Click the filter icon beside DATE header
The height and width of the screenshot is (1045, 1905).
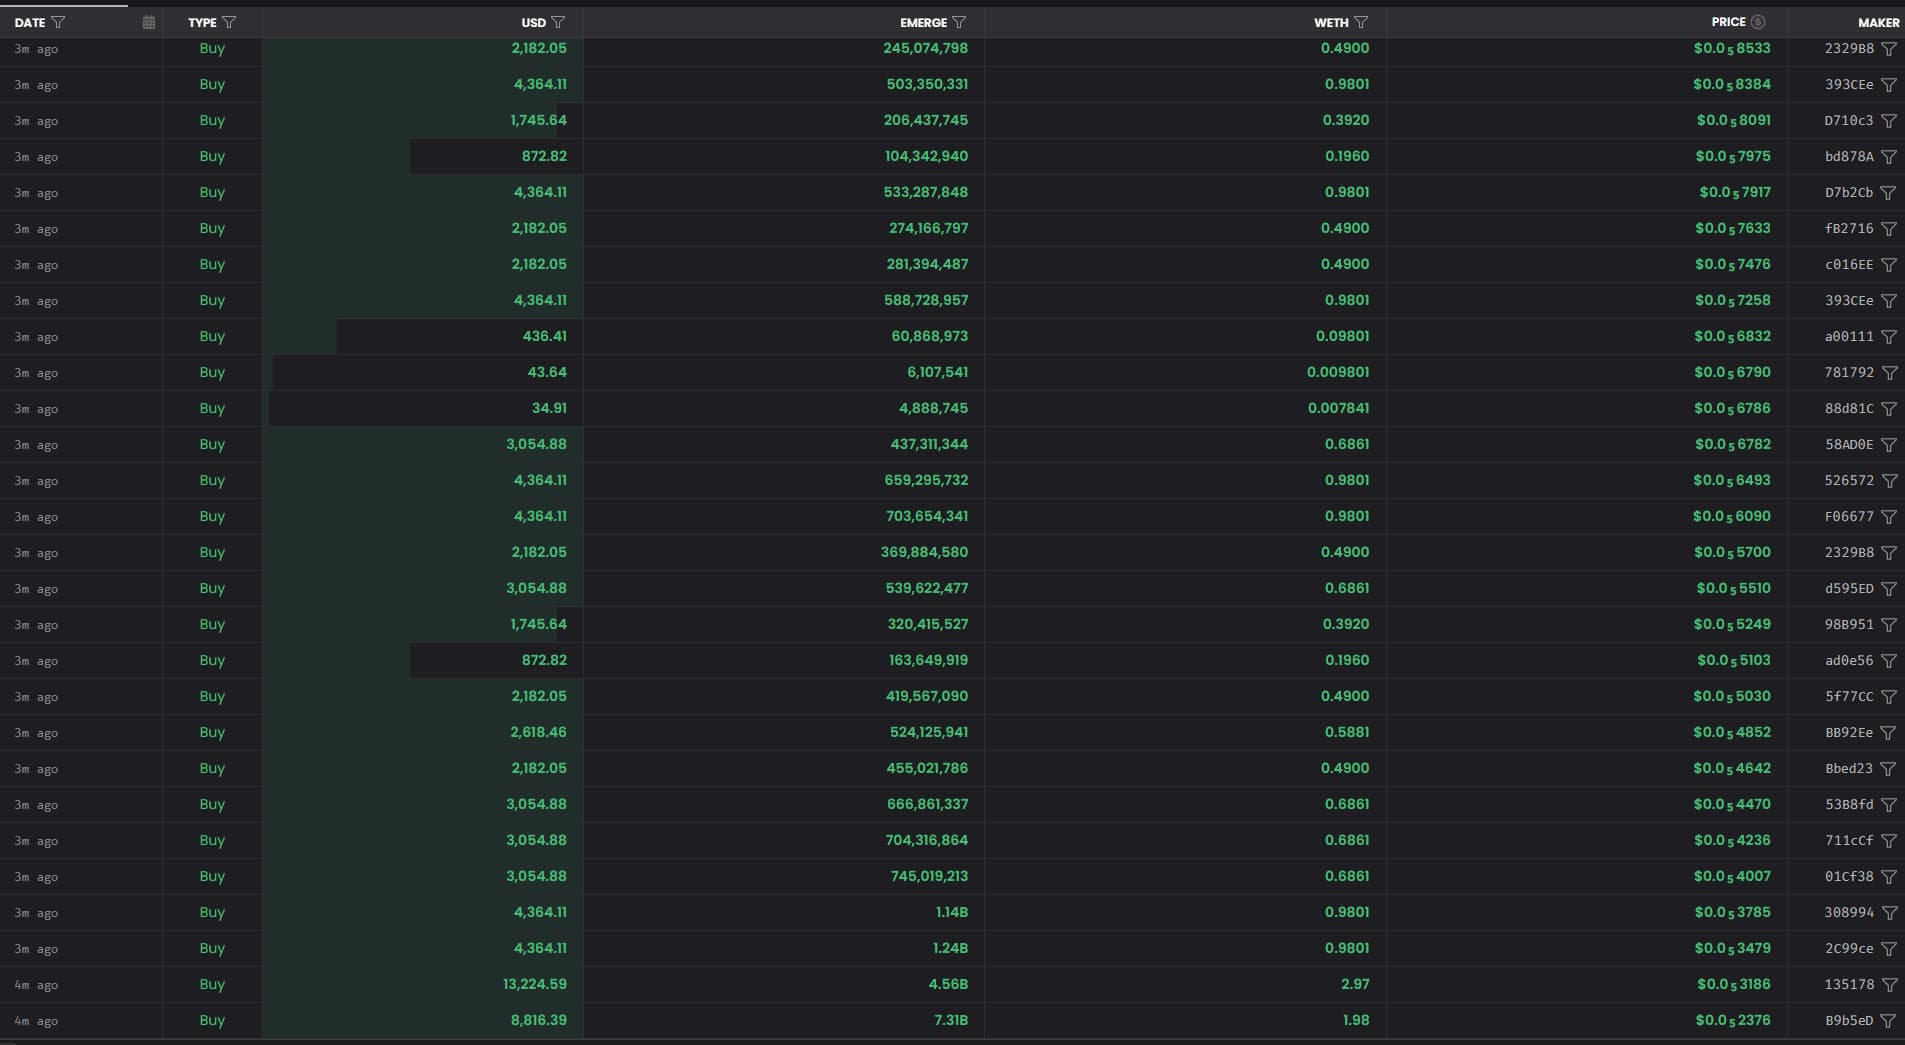click(58, 22)
